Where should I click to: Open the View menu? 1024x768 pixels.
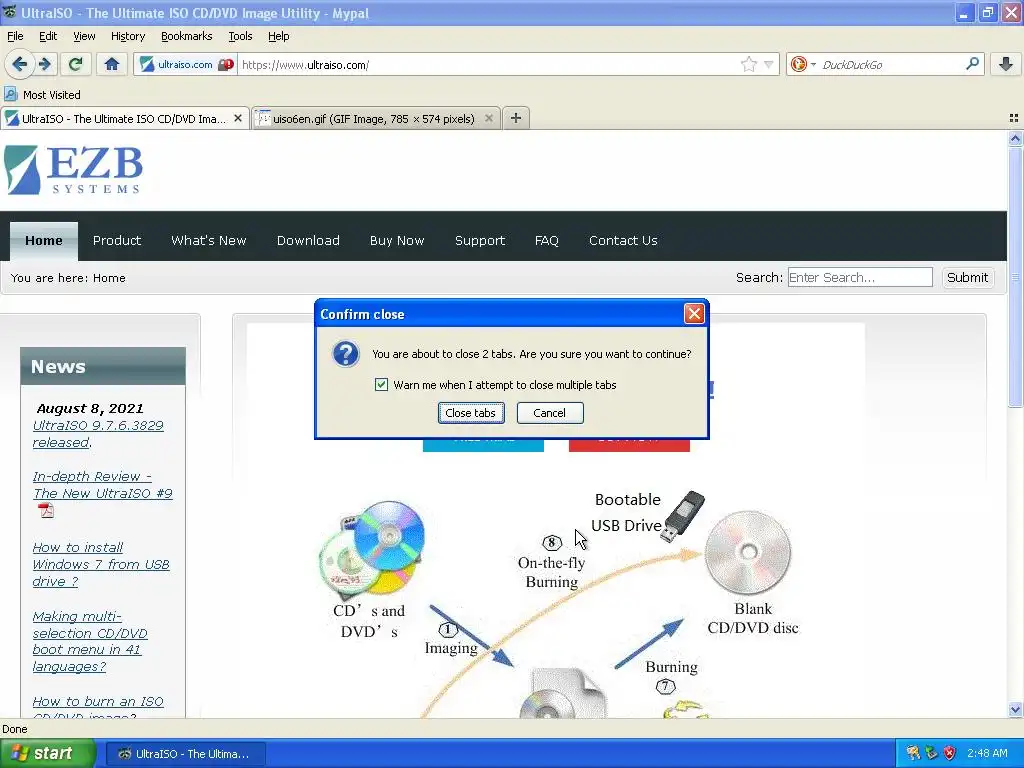84,36
